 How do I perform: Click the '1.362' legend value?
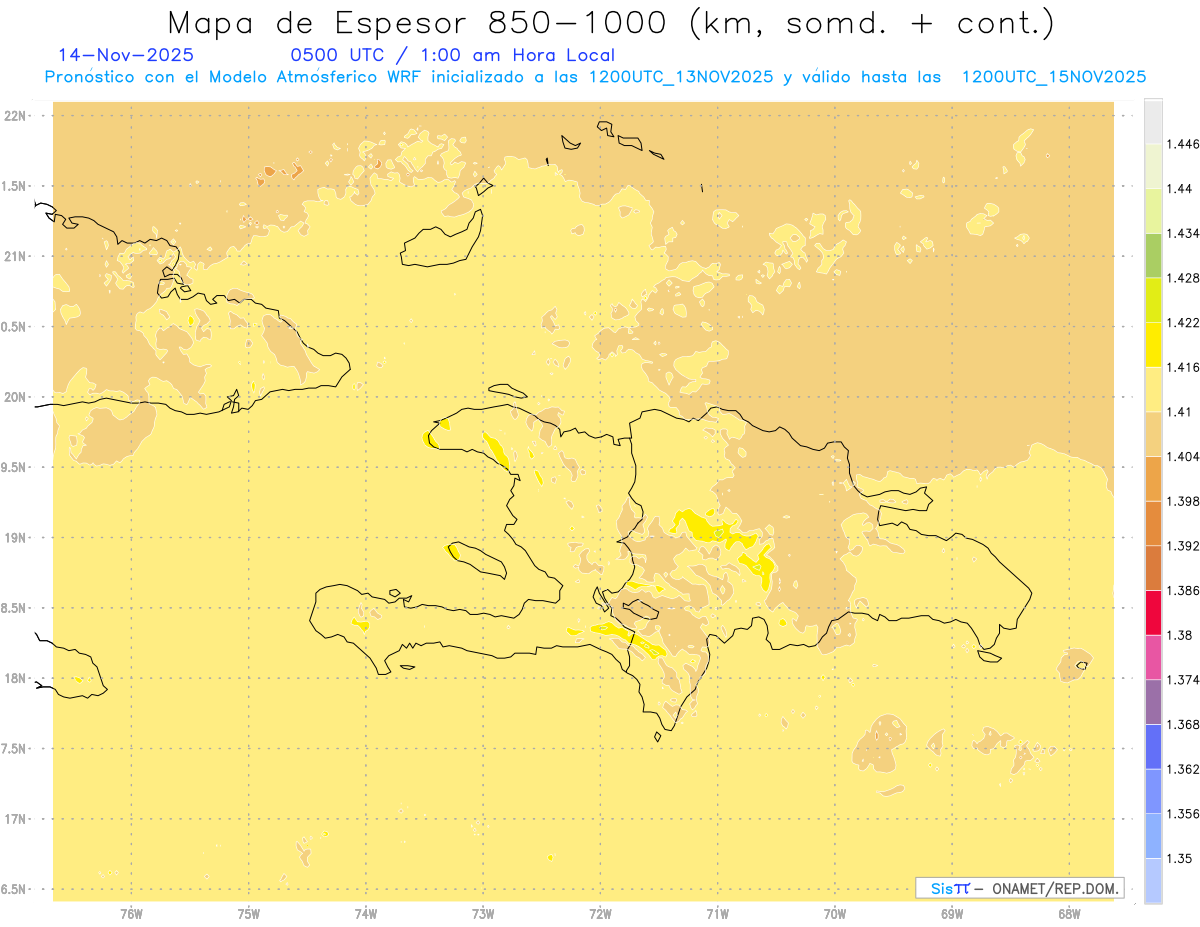(1182, 769)
